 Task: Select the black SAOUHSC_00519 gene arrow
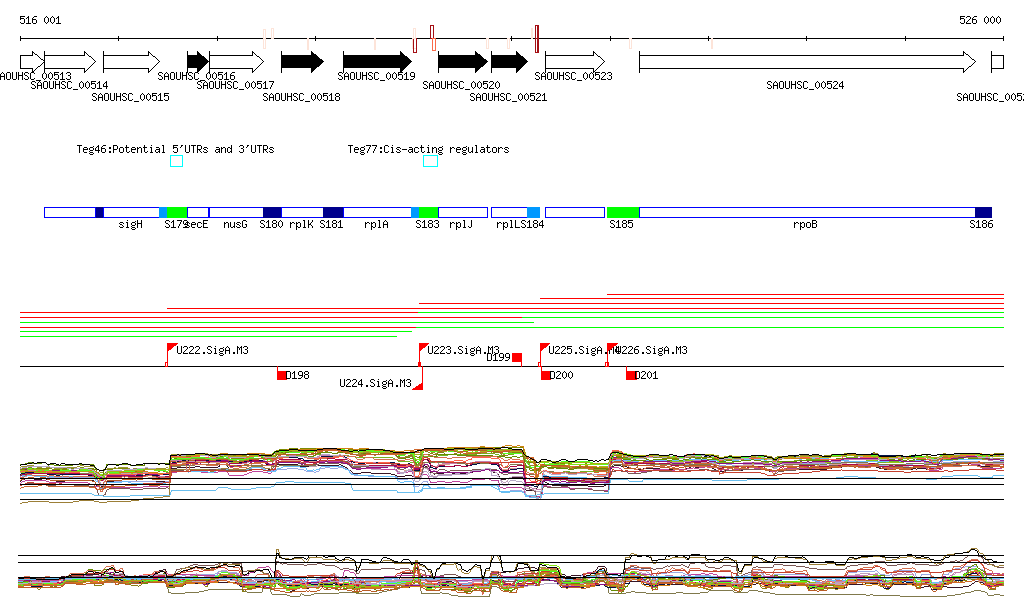coord(377,62)
